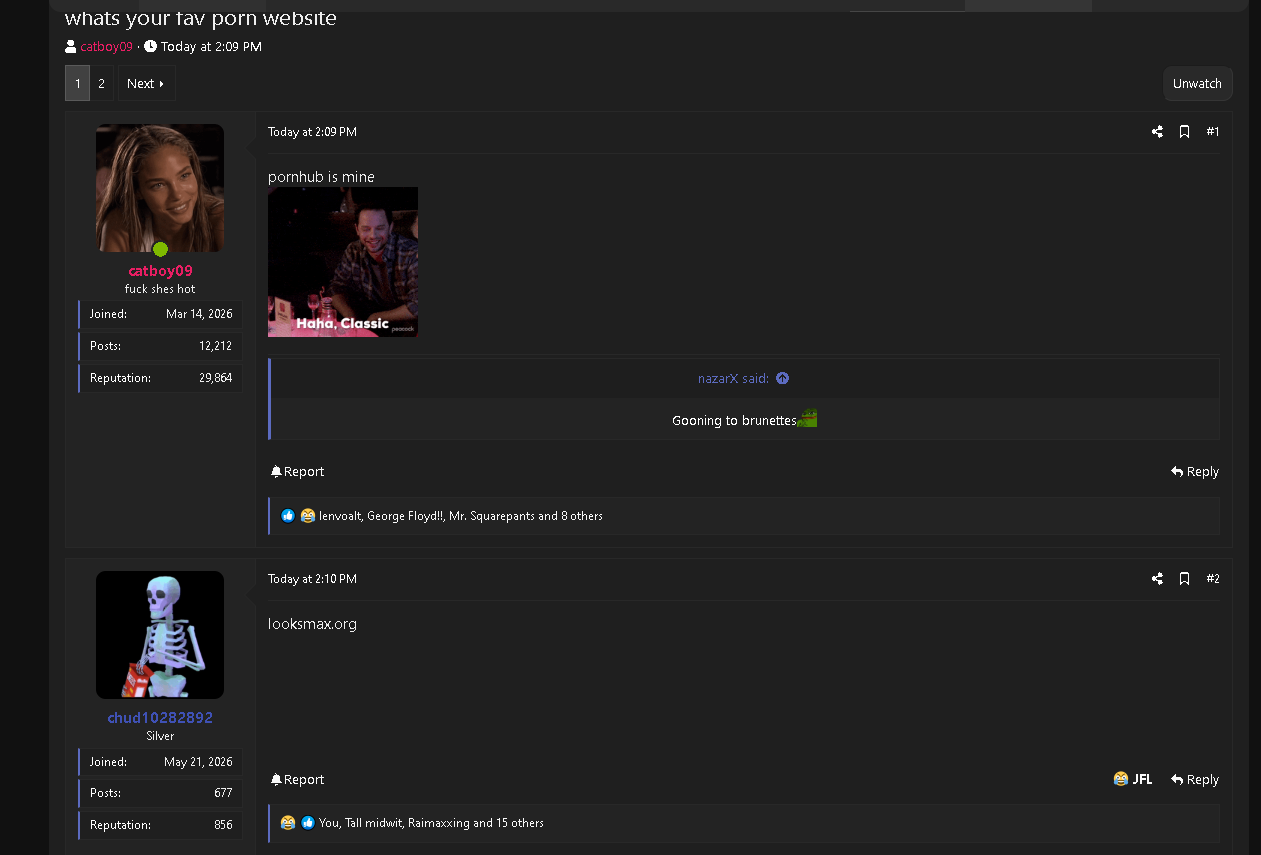Unwatch this thread
The height and width of the screenshot is (855, 1261).
click(1197, 84)
